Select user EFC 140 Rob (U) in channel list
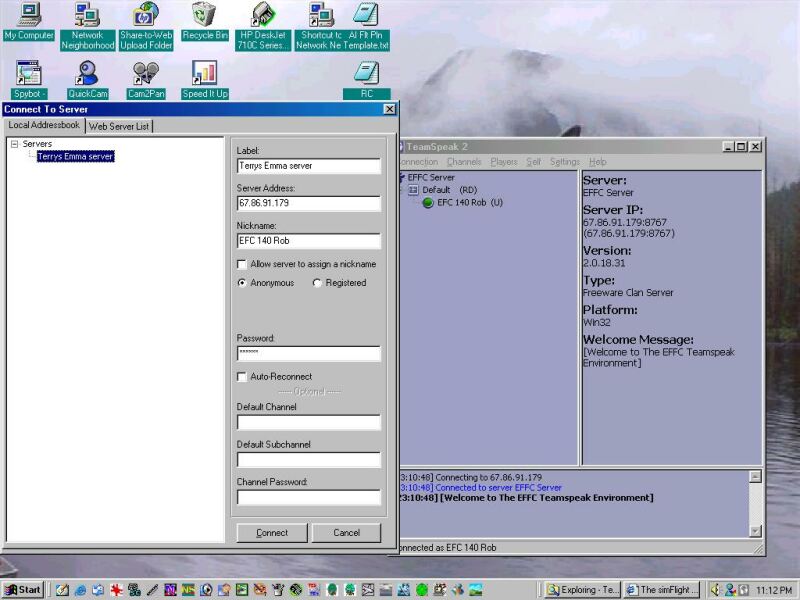Viewport: 800px width, 600px height. tap(469, 203)
